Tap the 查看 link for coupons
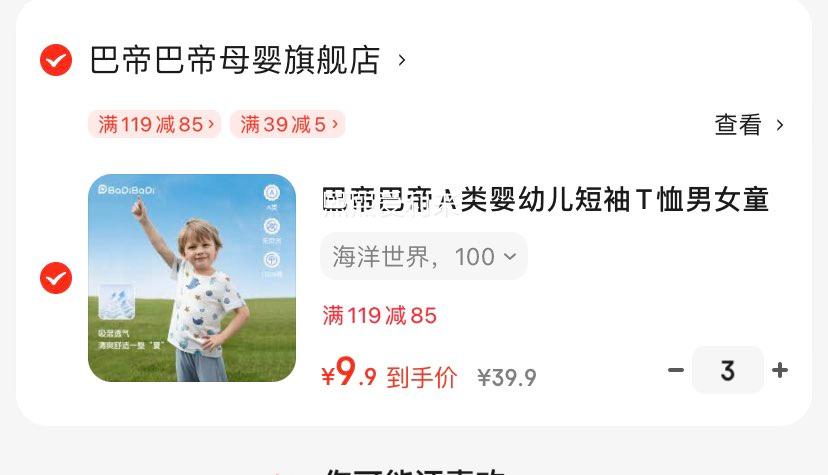The height and width of the screenshot is (475, 828). [x=738, y=125]
